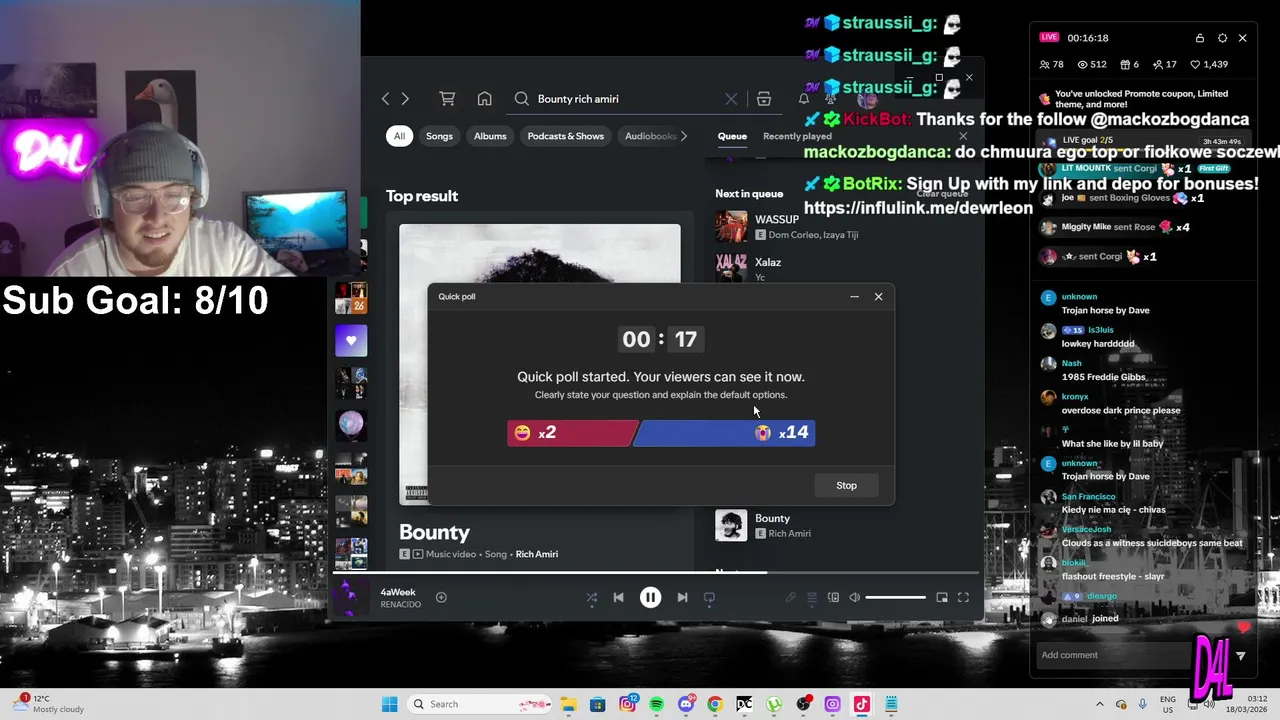Open Spotify Home icon
The height and width of the screenshot is (720, 1280).
(484, 99)
